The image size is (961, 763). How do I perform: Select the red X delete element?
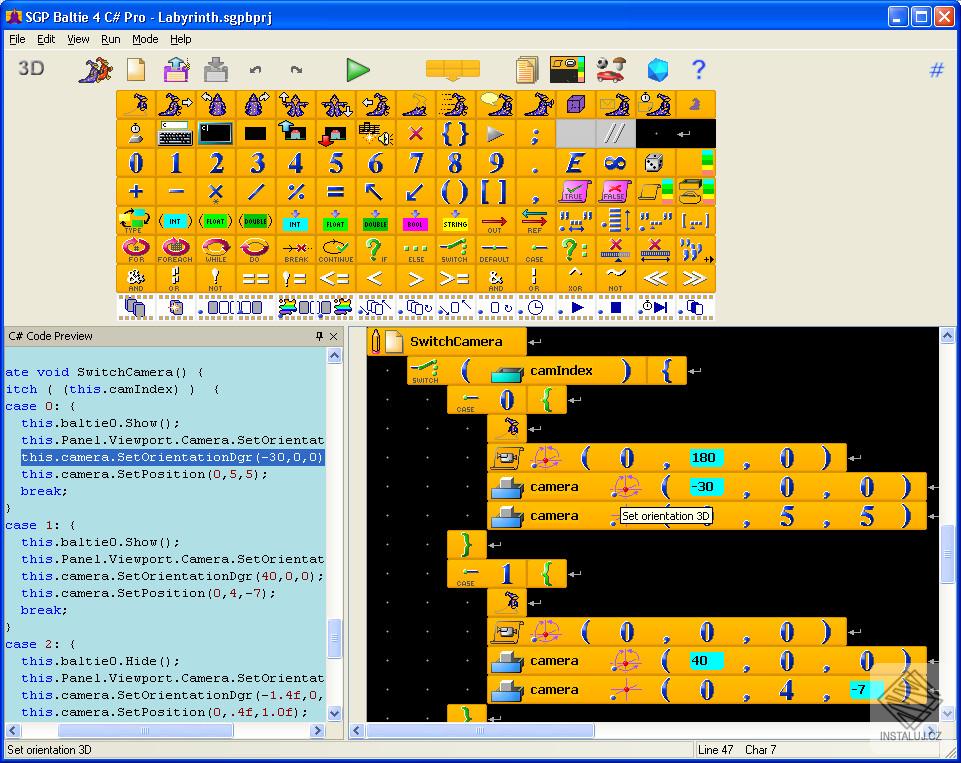click(x=416, y=134)
